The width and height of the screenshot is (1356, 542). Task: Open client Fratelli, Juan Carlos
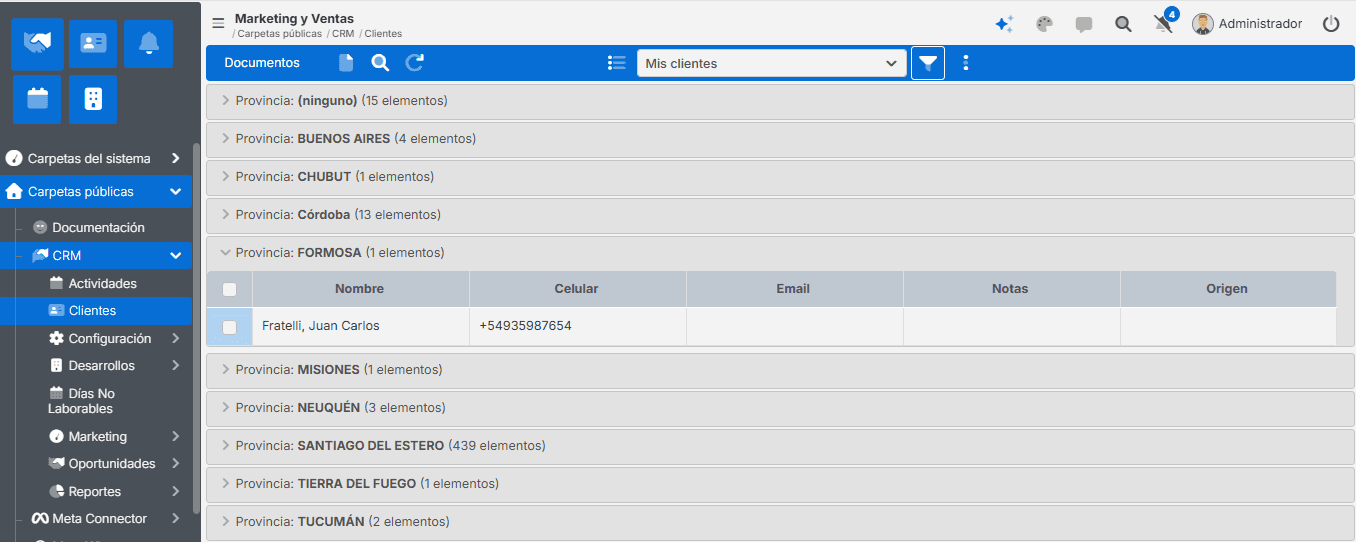(x=321, y=326)
